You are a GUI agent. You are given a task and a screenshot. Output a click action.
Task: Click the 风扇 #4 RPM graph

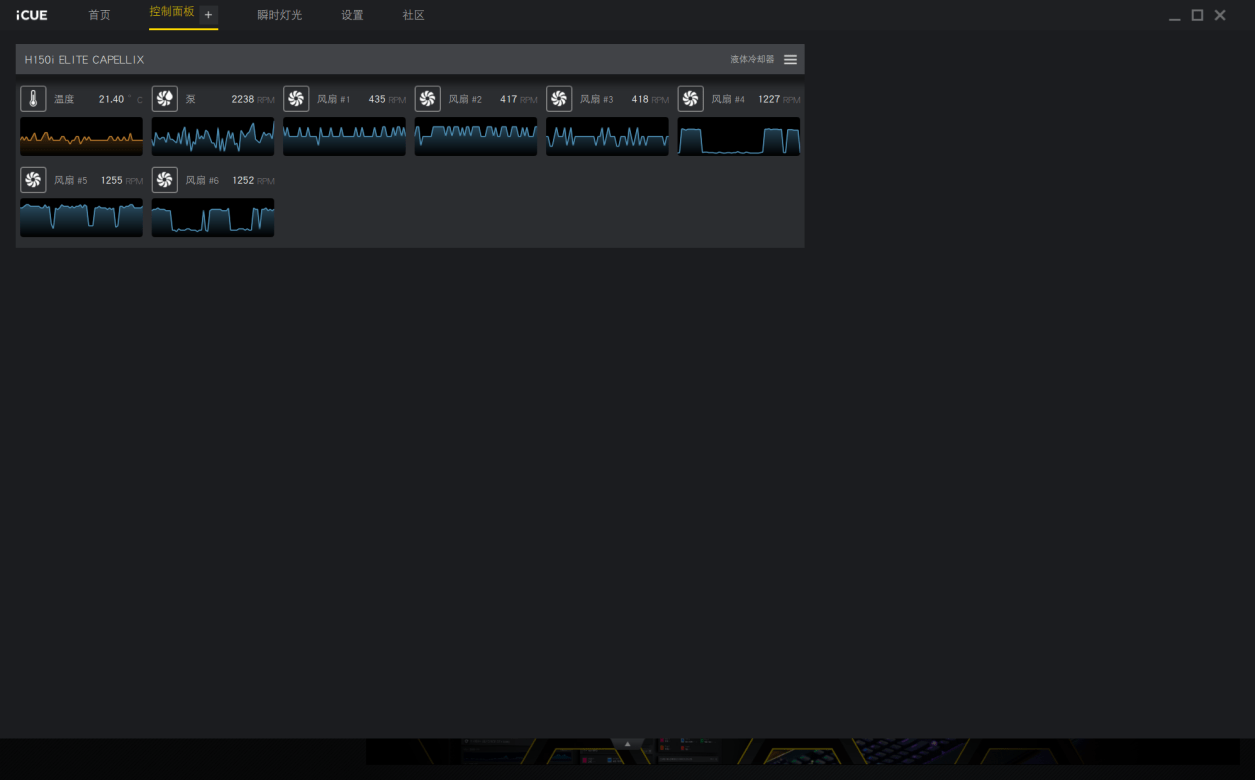[x=739, y=136]
